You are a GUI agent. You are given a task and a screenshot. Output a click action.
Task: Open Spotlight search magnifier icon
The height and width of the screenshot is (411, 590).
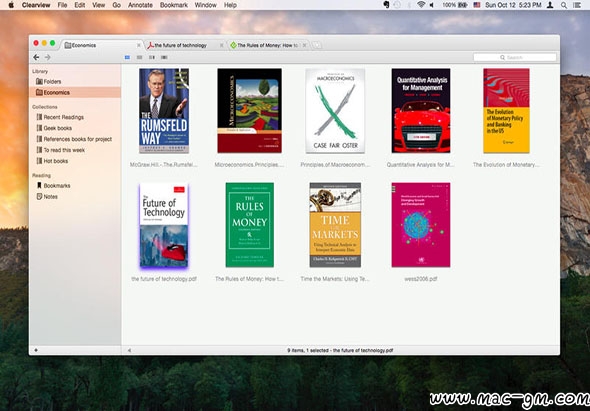[564, 5]
